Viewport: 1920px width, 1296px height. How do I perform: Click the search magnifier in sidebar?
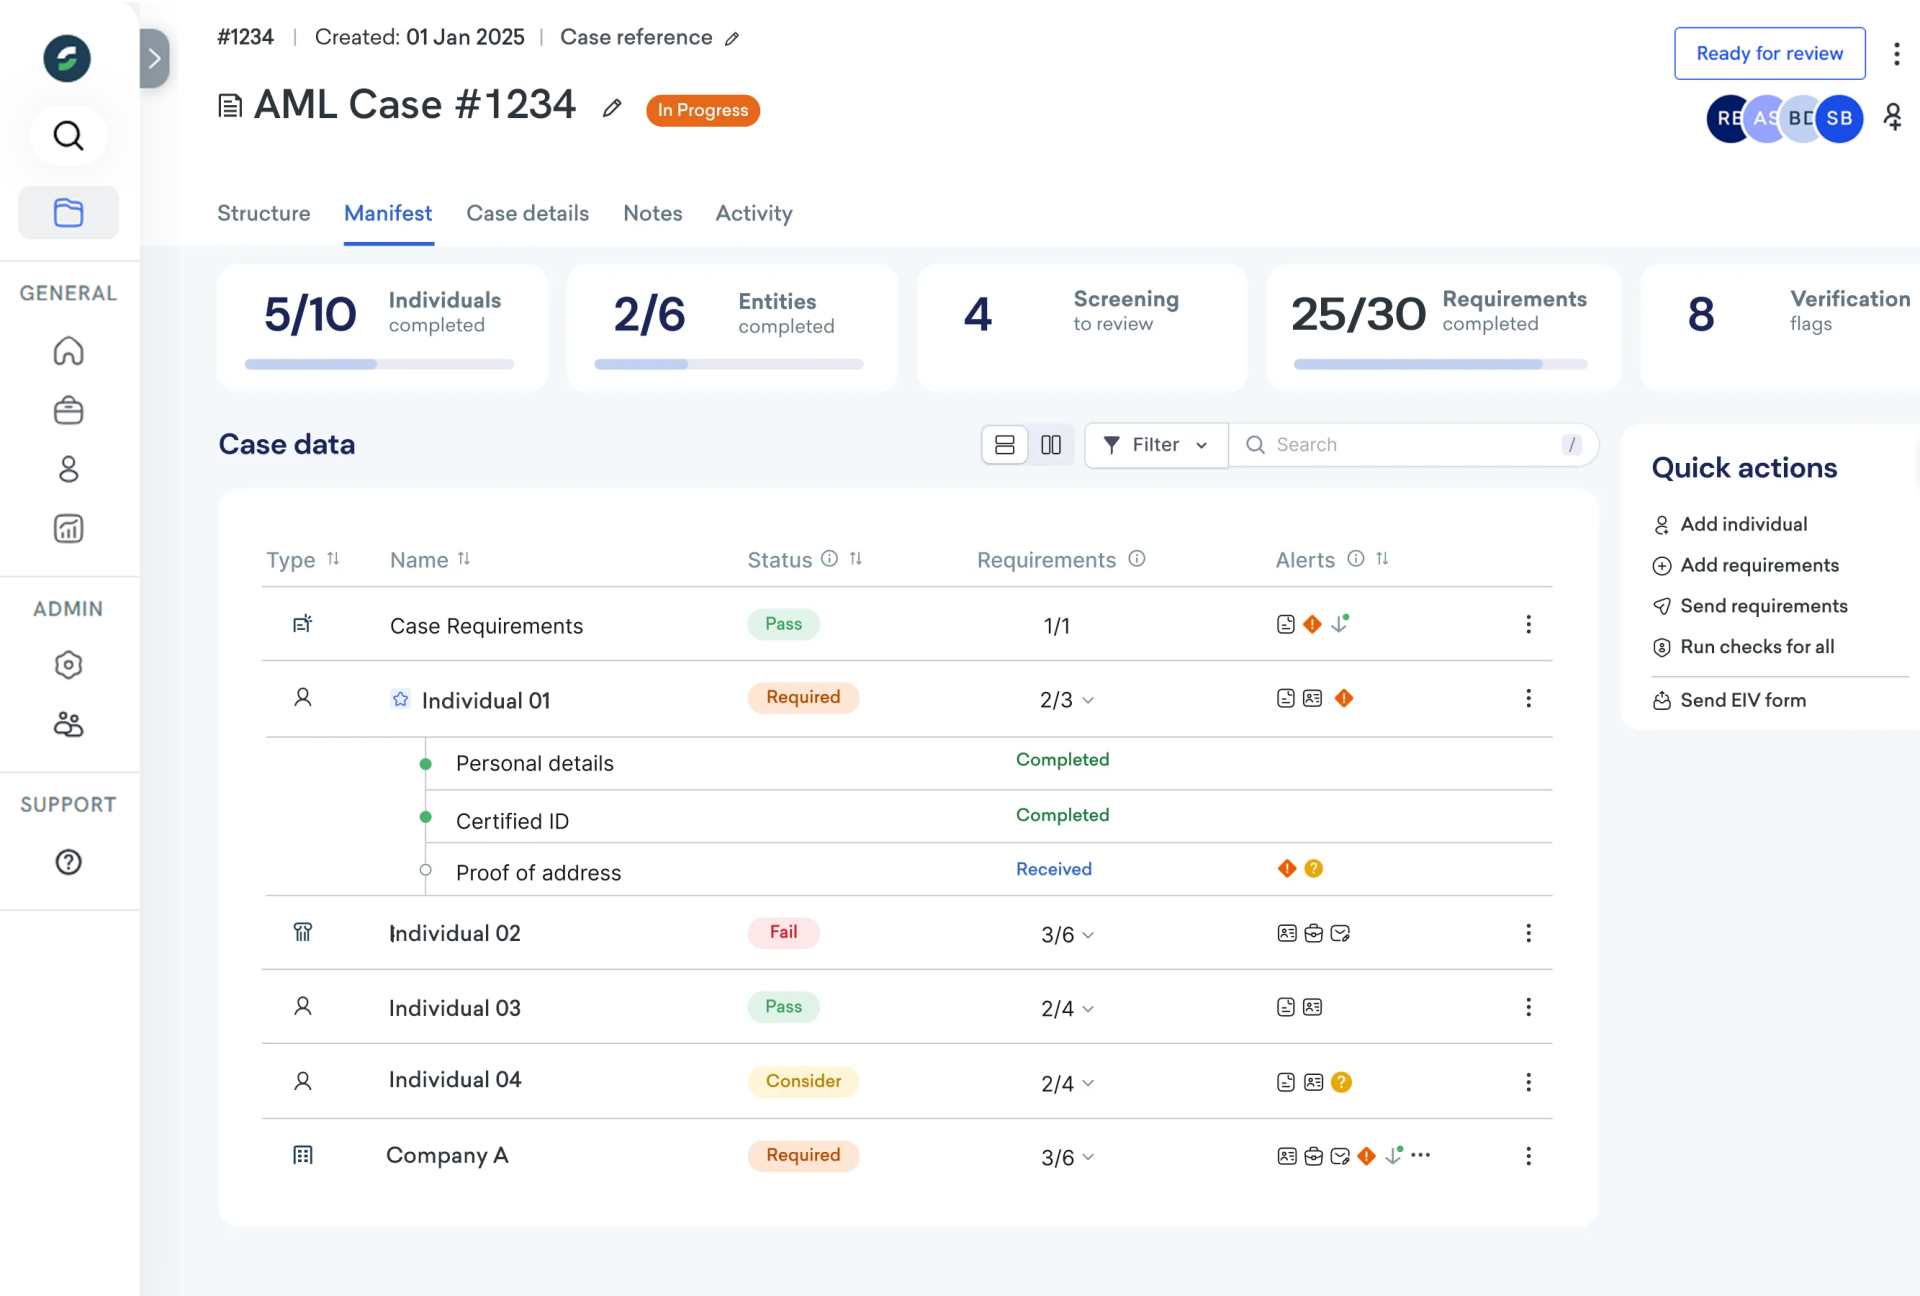point(68,135)
